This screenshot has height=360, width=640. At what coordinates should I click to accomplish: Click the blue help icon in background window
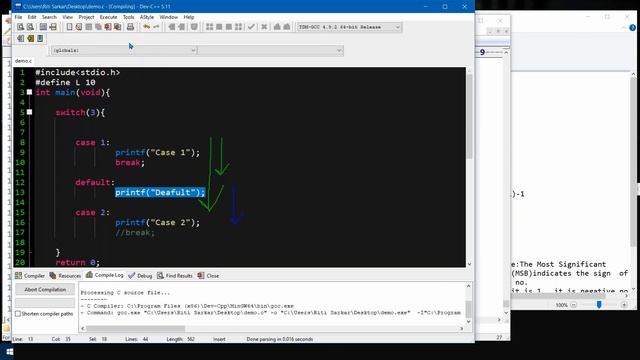tap(632, 28)
